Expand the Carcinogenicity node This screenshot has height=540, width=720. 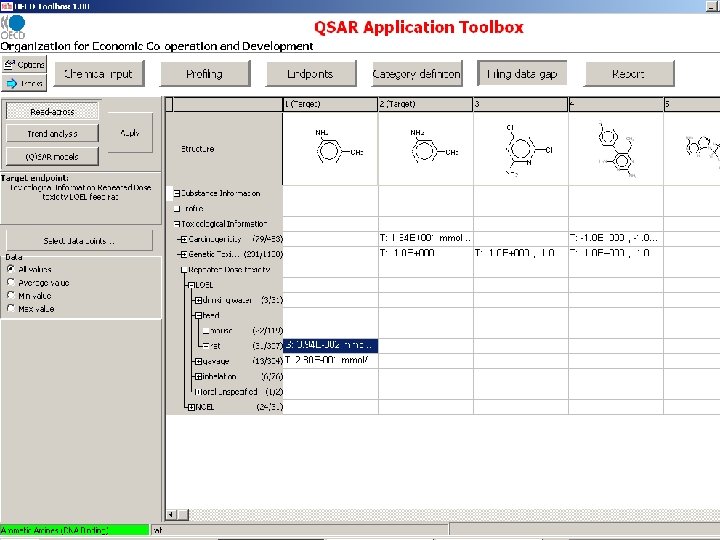tap(183, 239)
